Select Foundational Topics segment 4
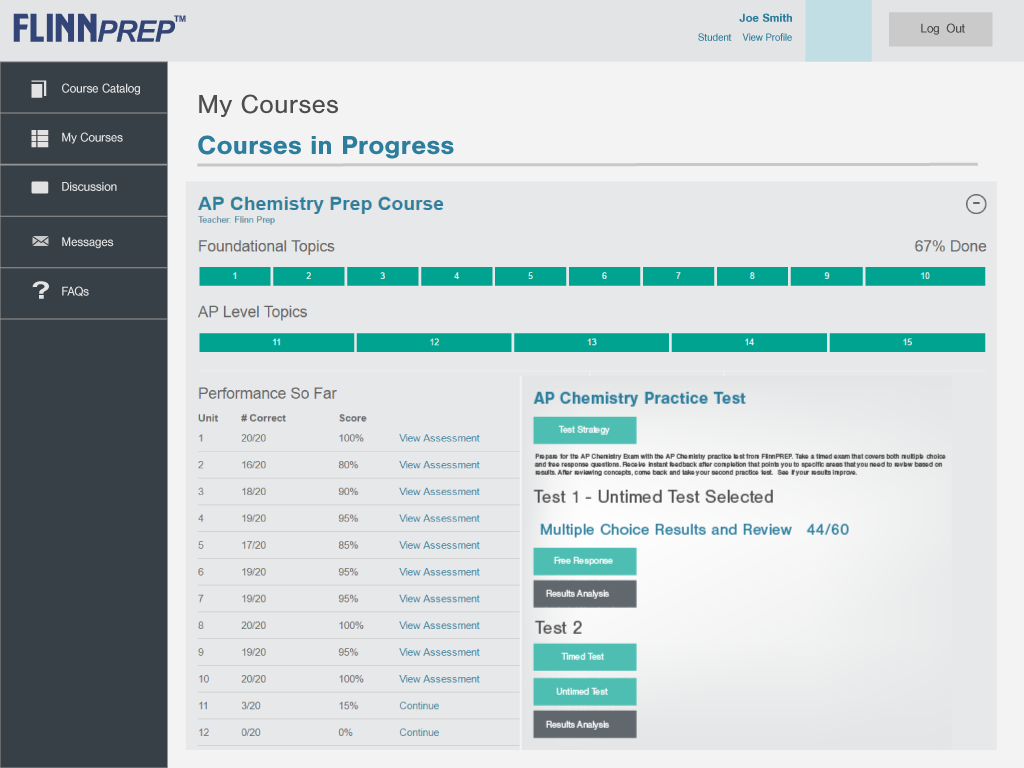 pyautogui.click(x=456, y=276)
